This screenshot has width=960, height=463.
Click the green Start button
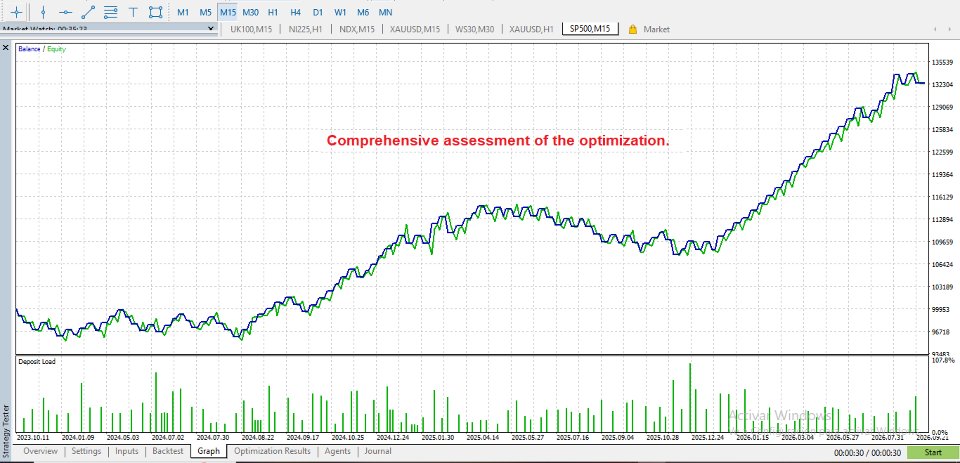(x=933, y=453)
